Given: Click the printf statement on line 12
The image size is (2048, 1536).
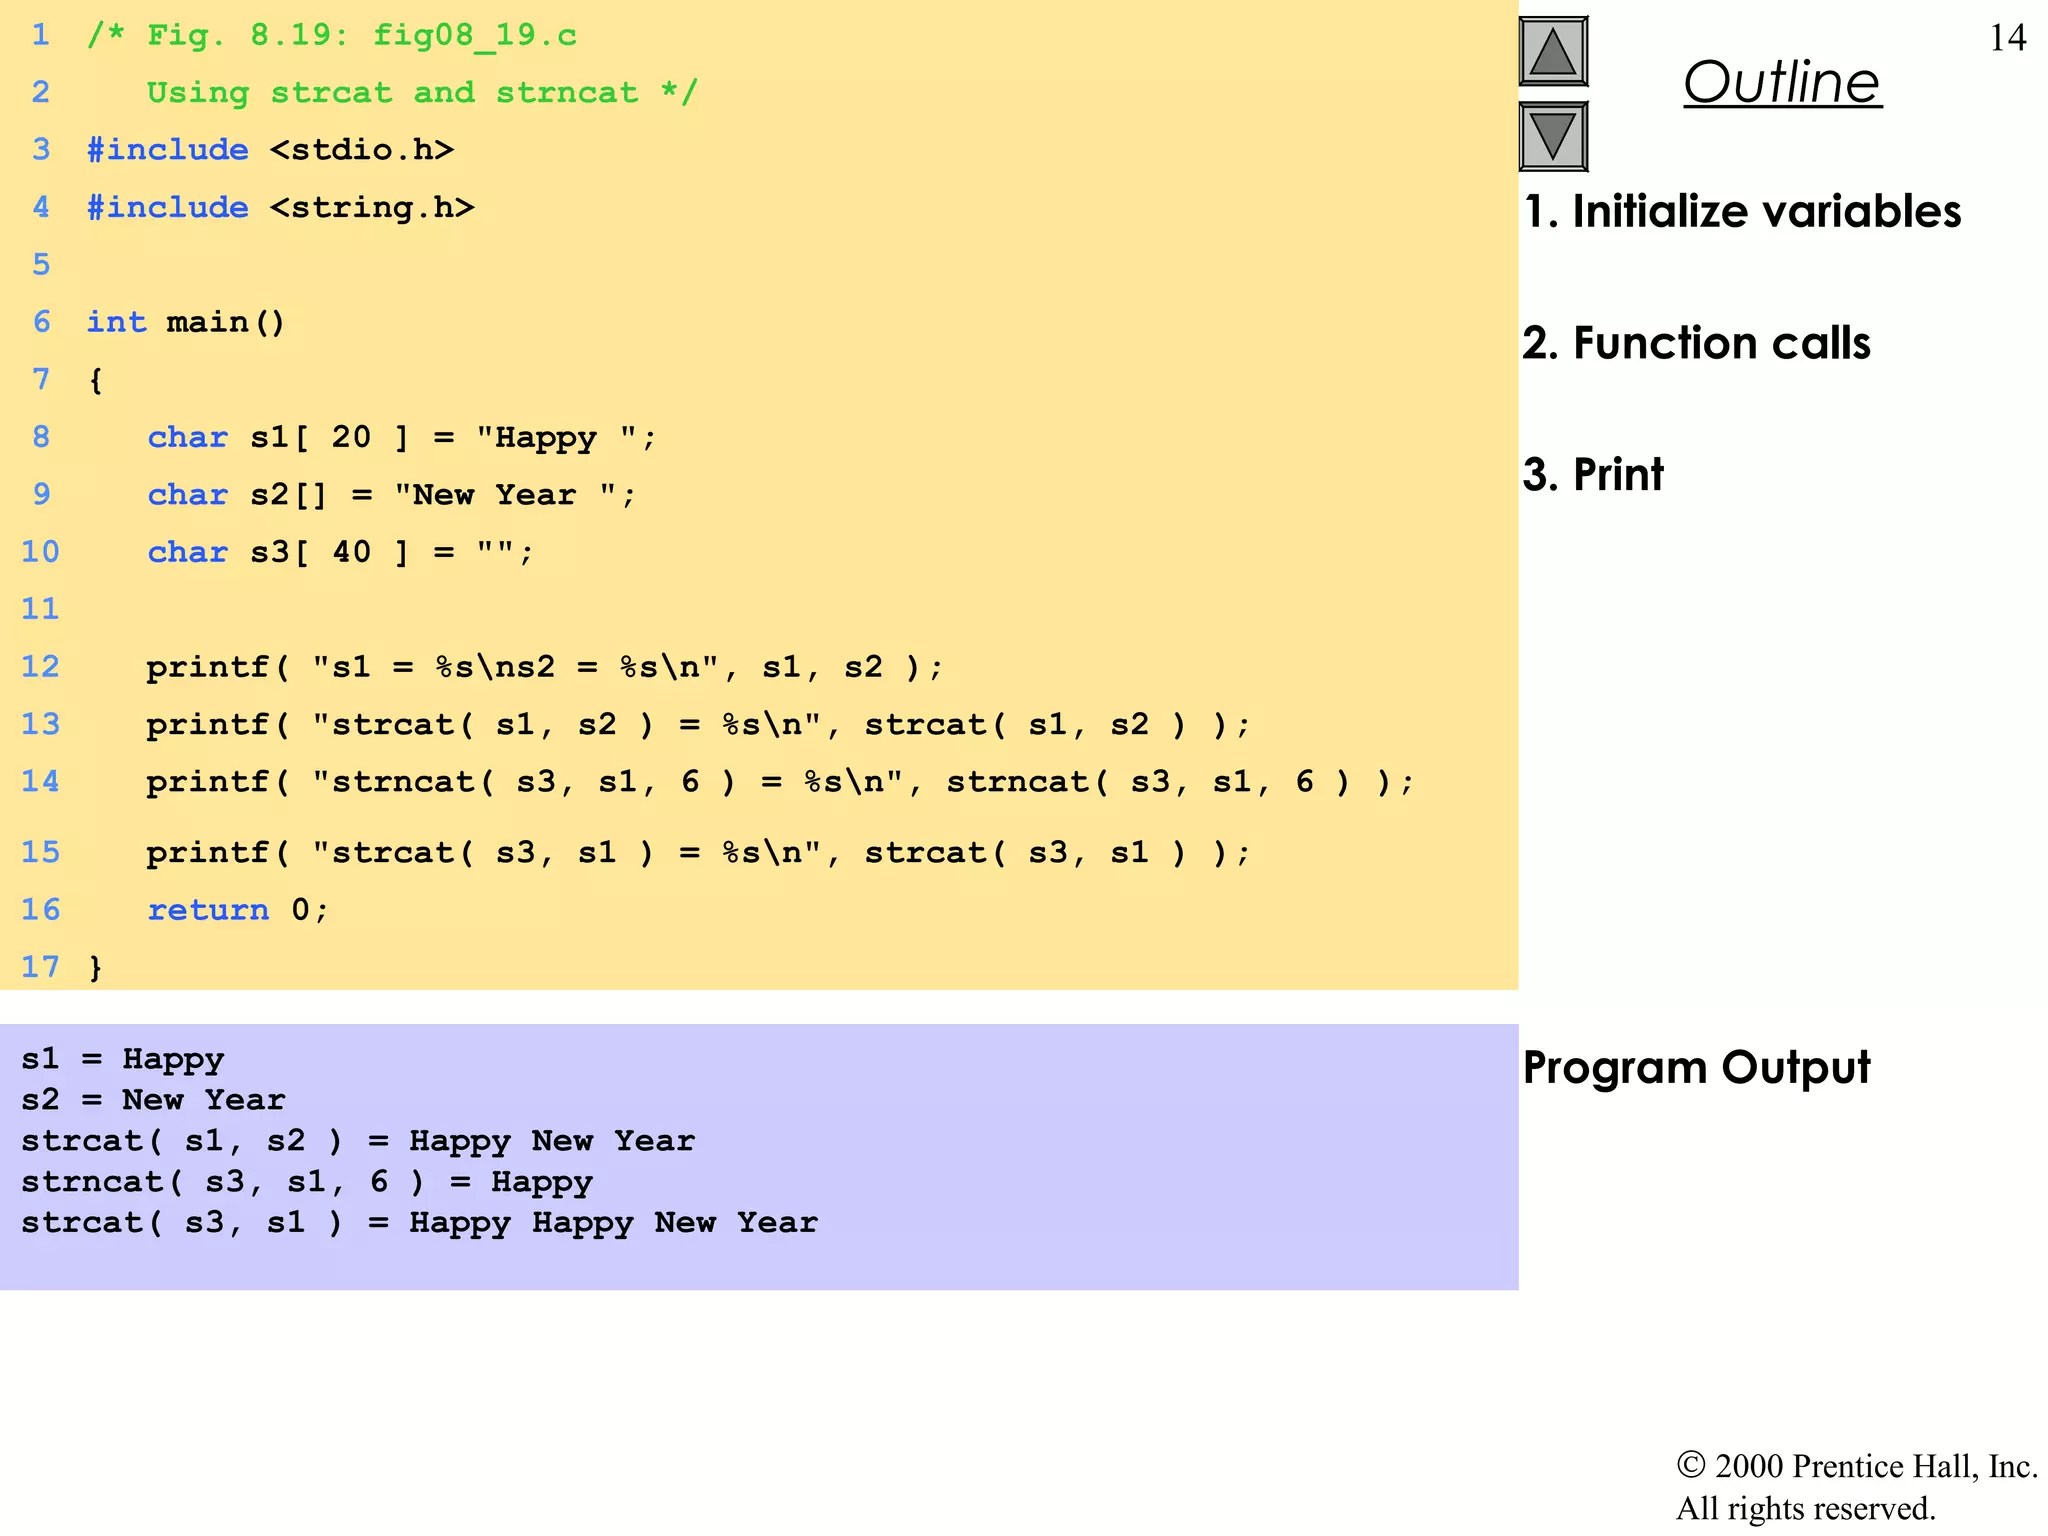Looking at the screenshot, I should pos(545,667).
